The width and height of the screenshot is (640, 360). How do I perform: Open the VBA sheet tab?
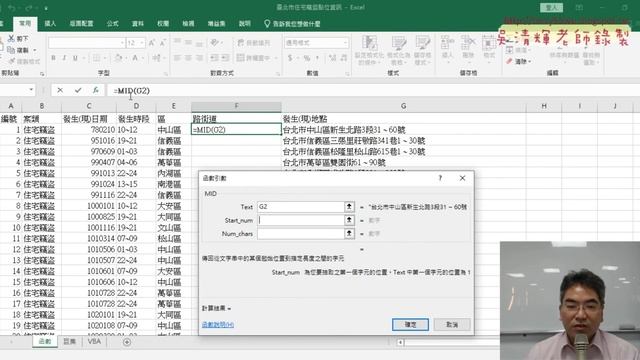pyautogui.click(x=94, y=342)
